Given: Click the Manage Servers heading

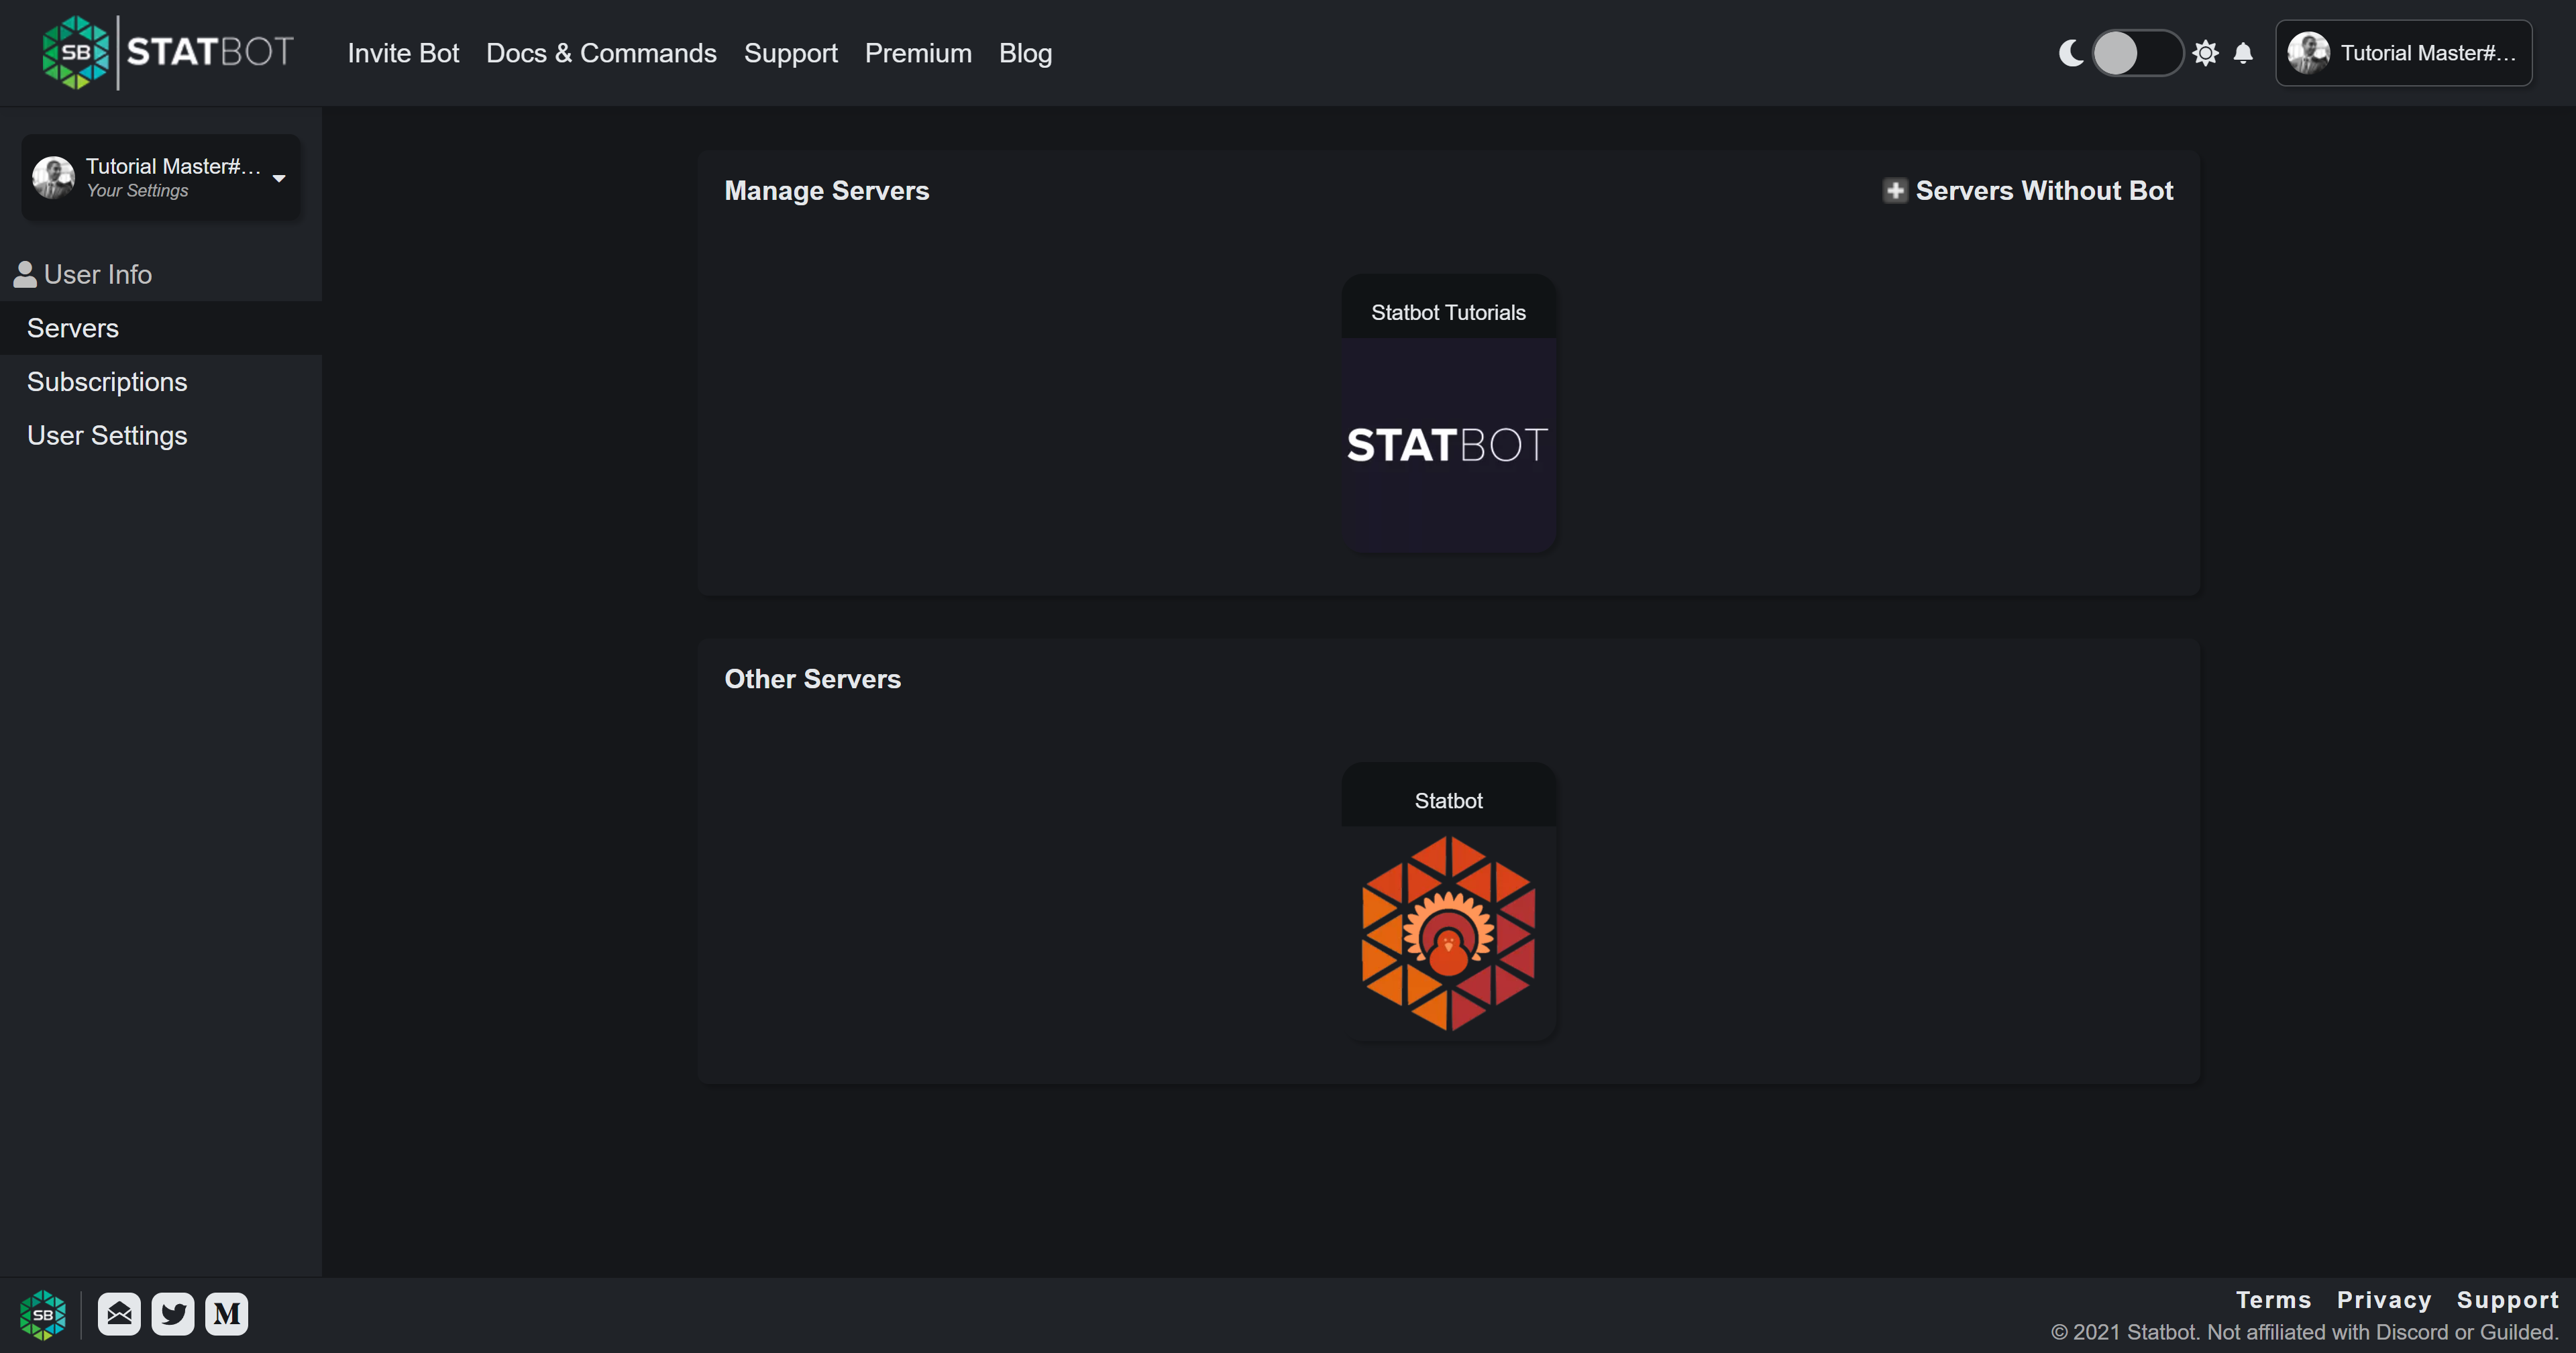Looking at the screenshot, I should coord(827,190).
